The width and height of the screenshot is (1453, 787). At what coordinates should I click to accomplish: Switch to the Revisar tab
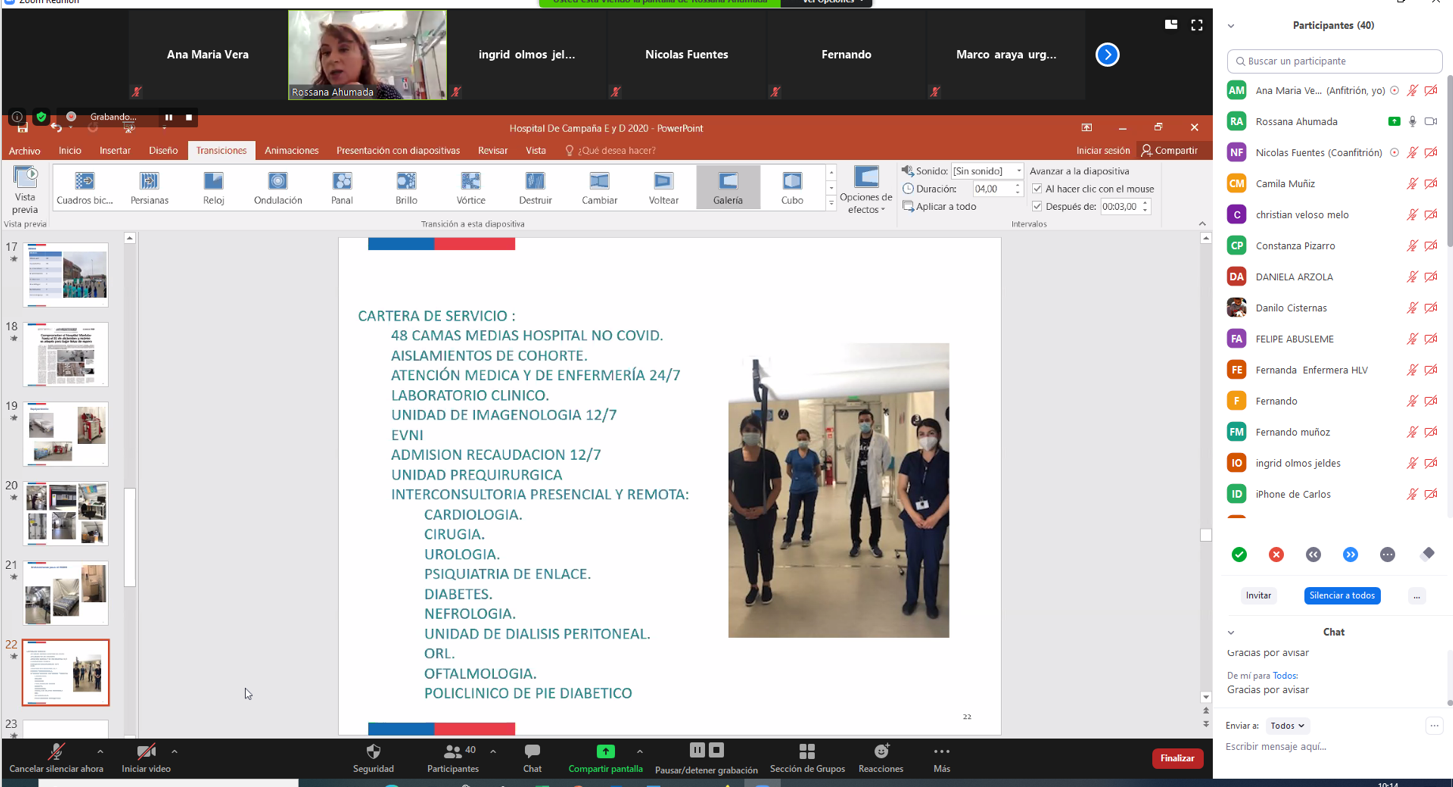click(492, 151)
